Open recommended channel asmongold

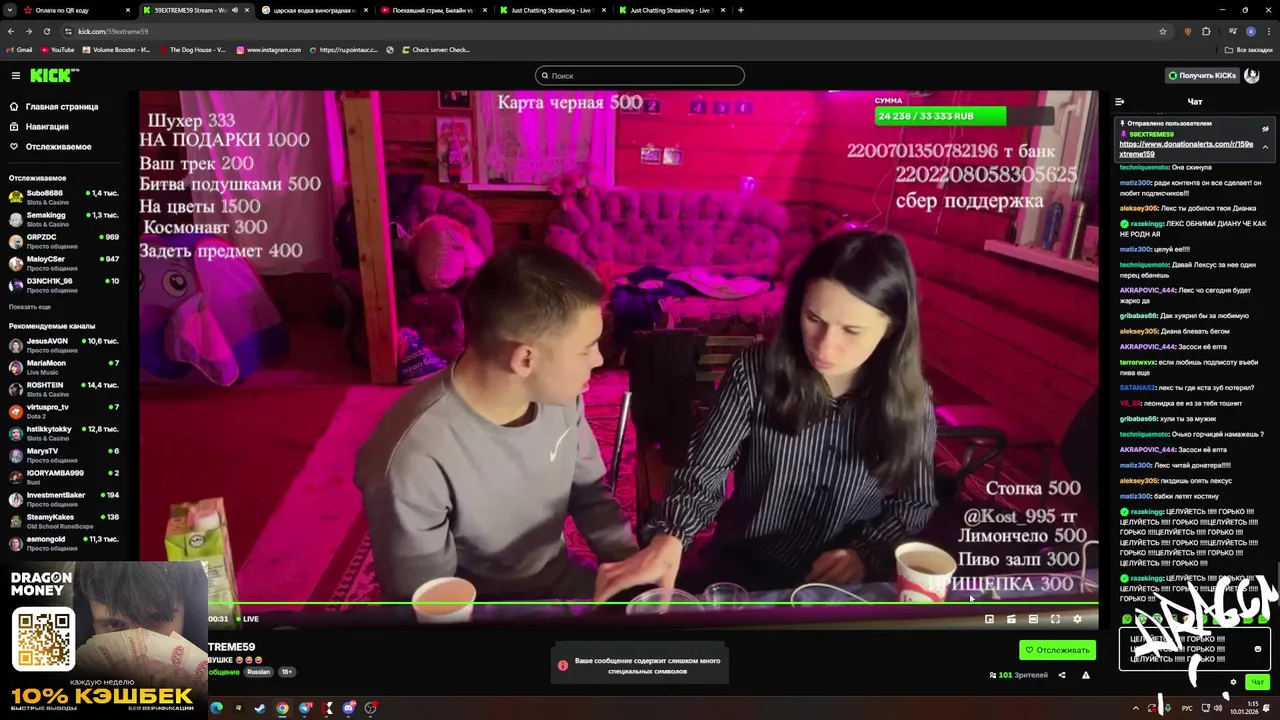[64, 543]
